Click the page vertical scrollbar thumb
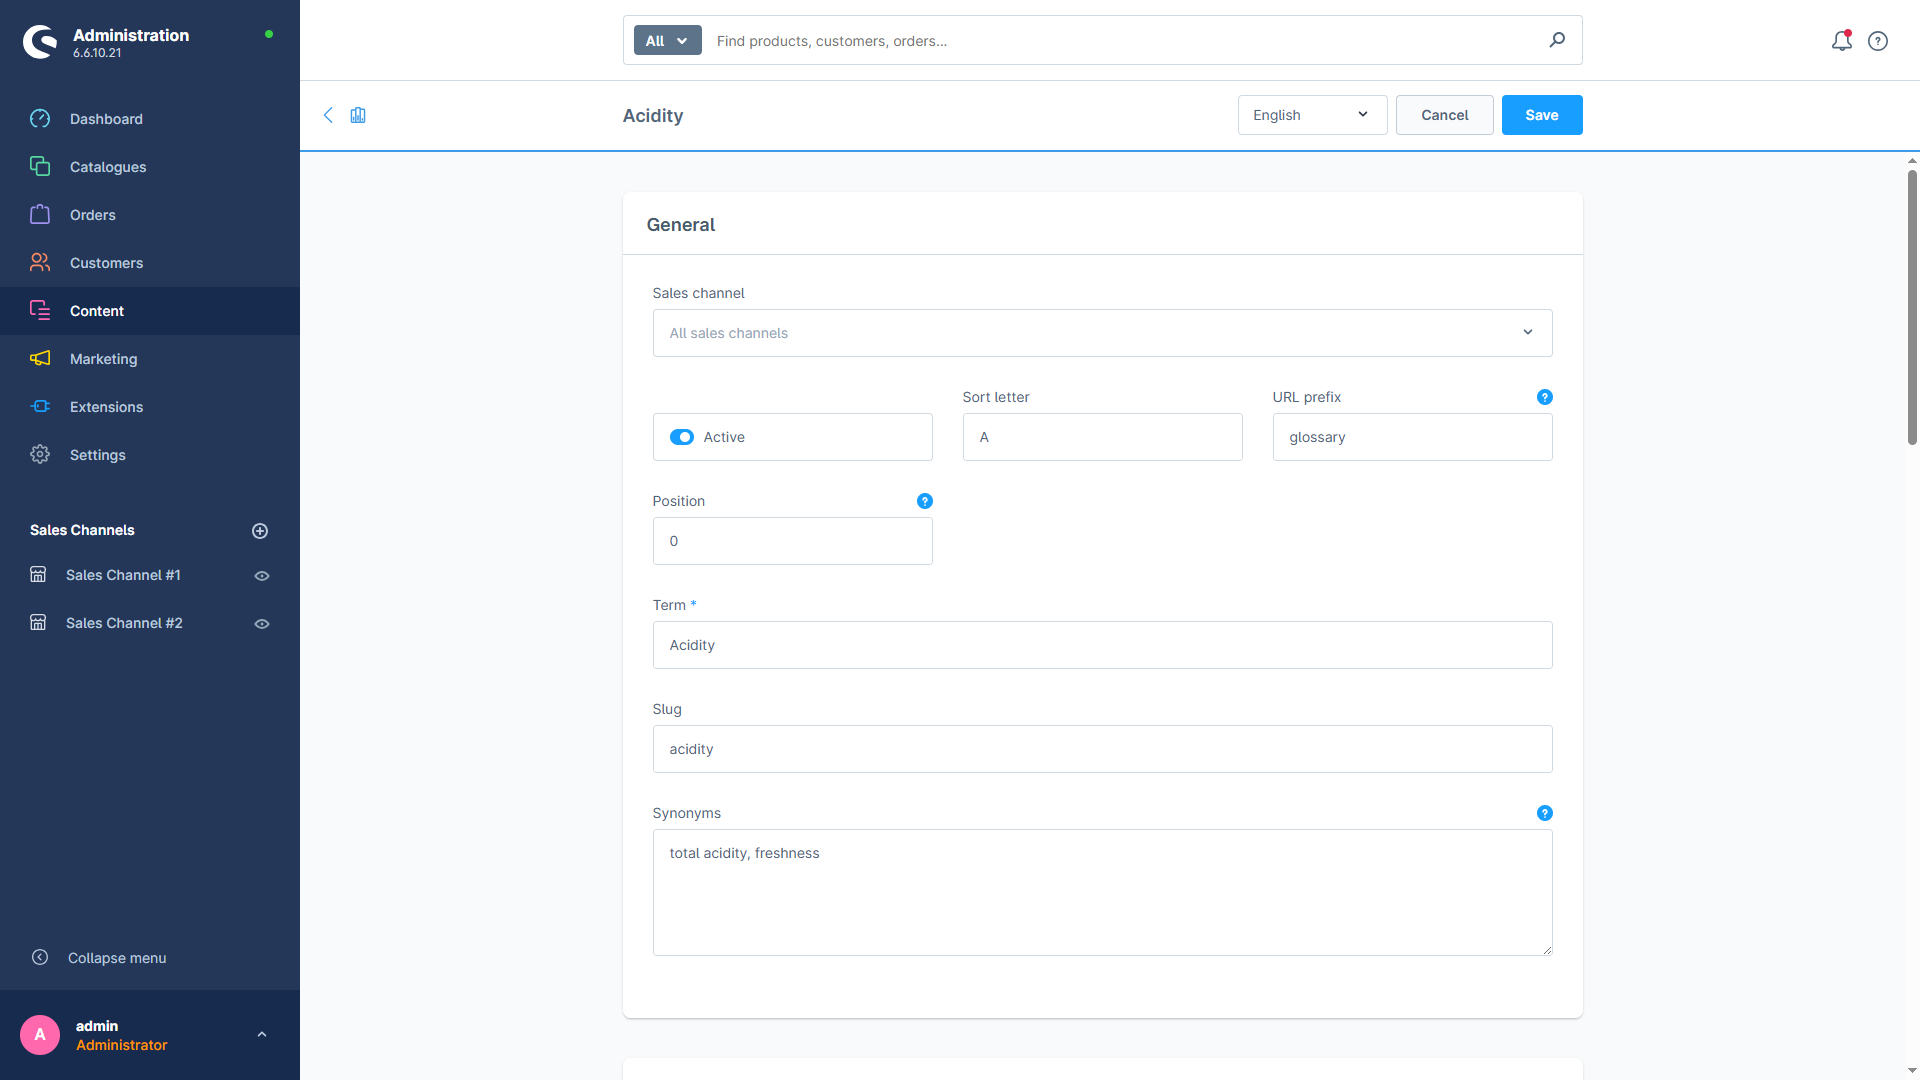 [1912, 307]
